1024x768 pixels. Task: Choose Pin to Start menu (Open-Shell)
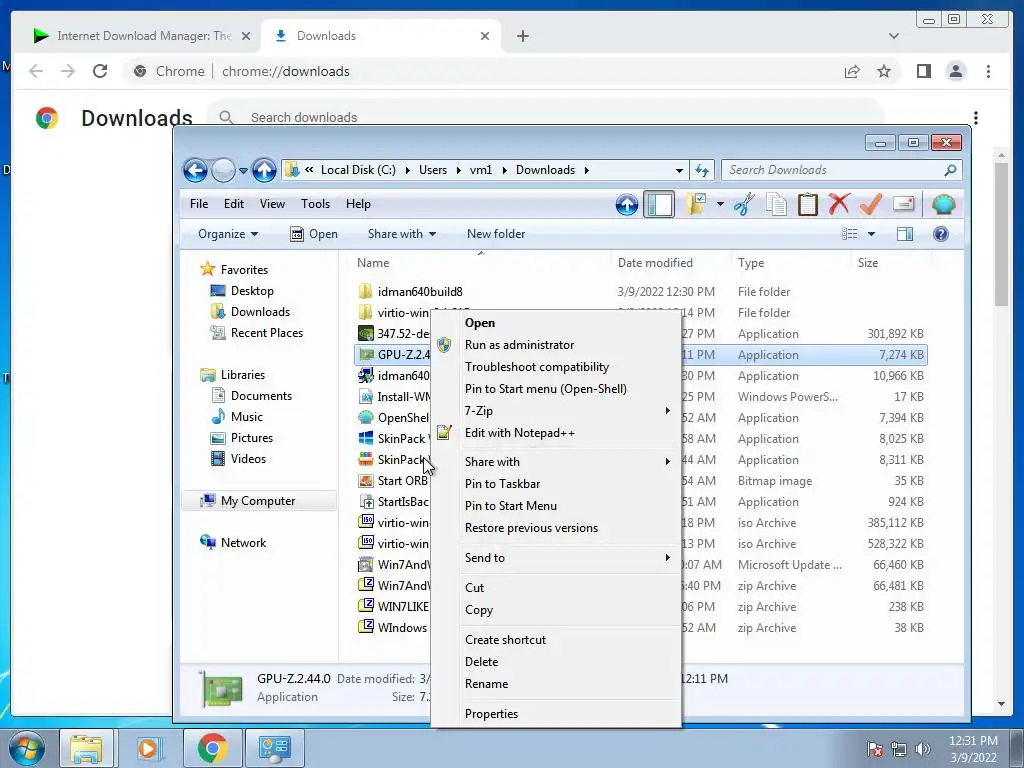click(x=556, y=389)
